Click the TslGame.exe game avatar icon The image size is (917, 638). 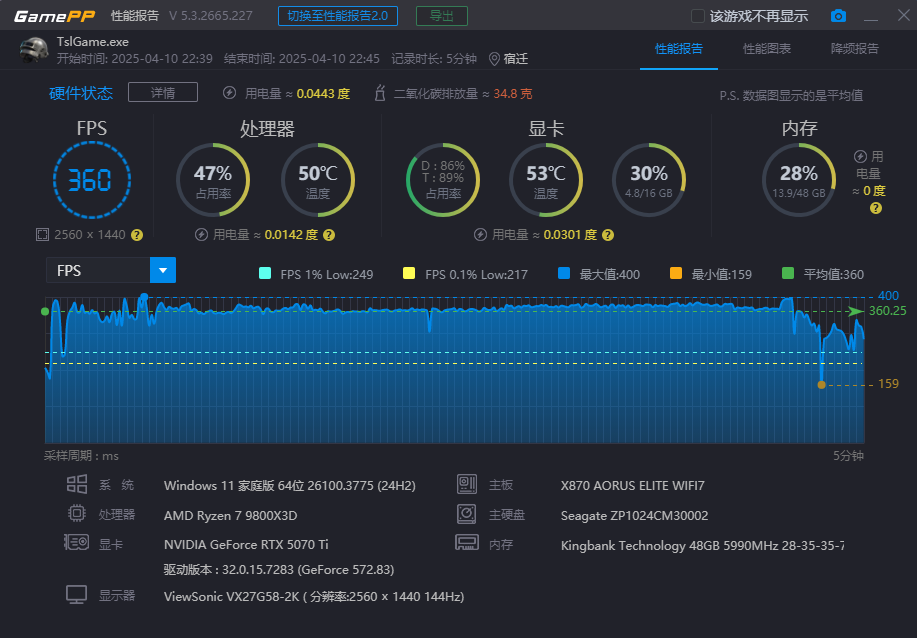34,50
